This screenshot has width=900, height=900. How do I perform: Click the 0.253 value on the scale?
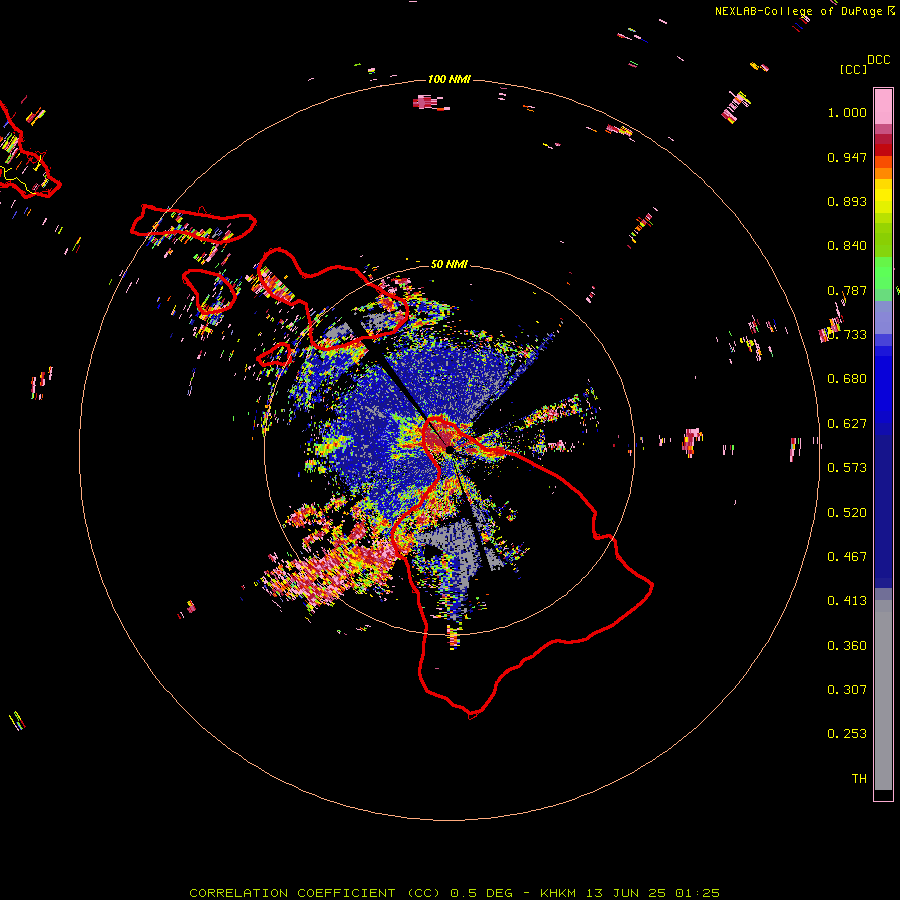pyautogui.click(x=847, y=734)
